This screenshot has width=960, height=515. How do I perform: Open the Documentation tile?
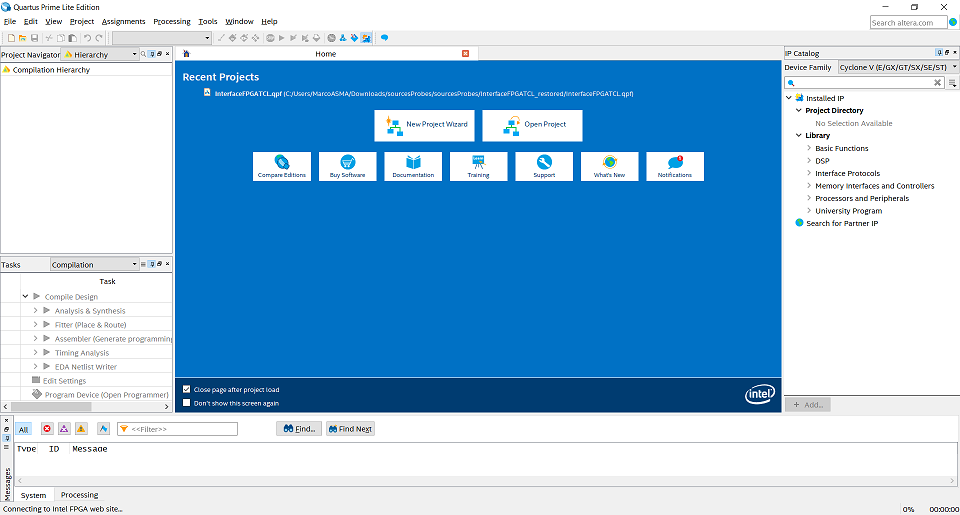(413, 166)
